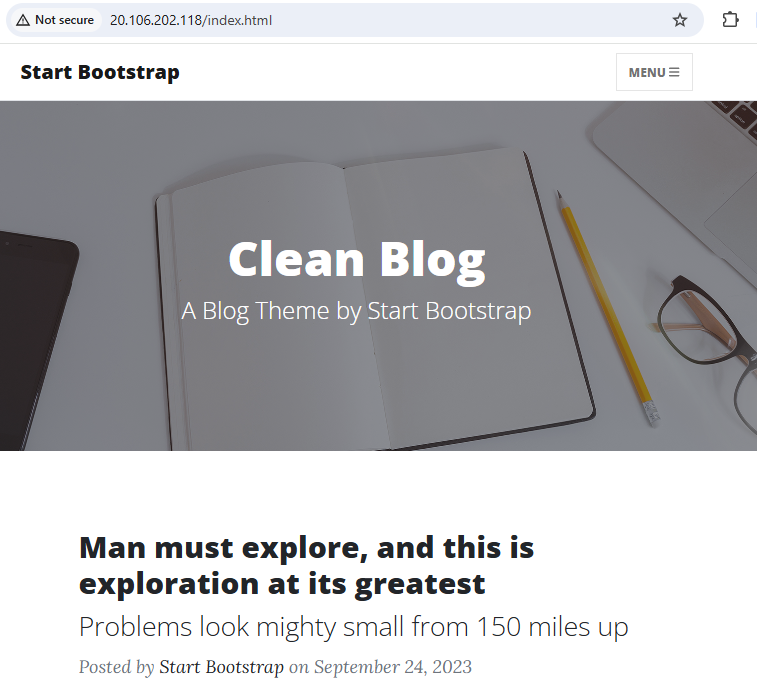Open the Extensions puzzle icon
Image resolution: width=757 pixels, height=686 pixels.
point(730,20)
